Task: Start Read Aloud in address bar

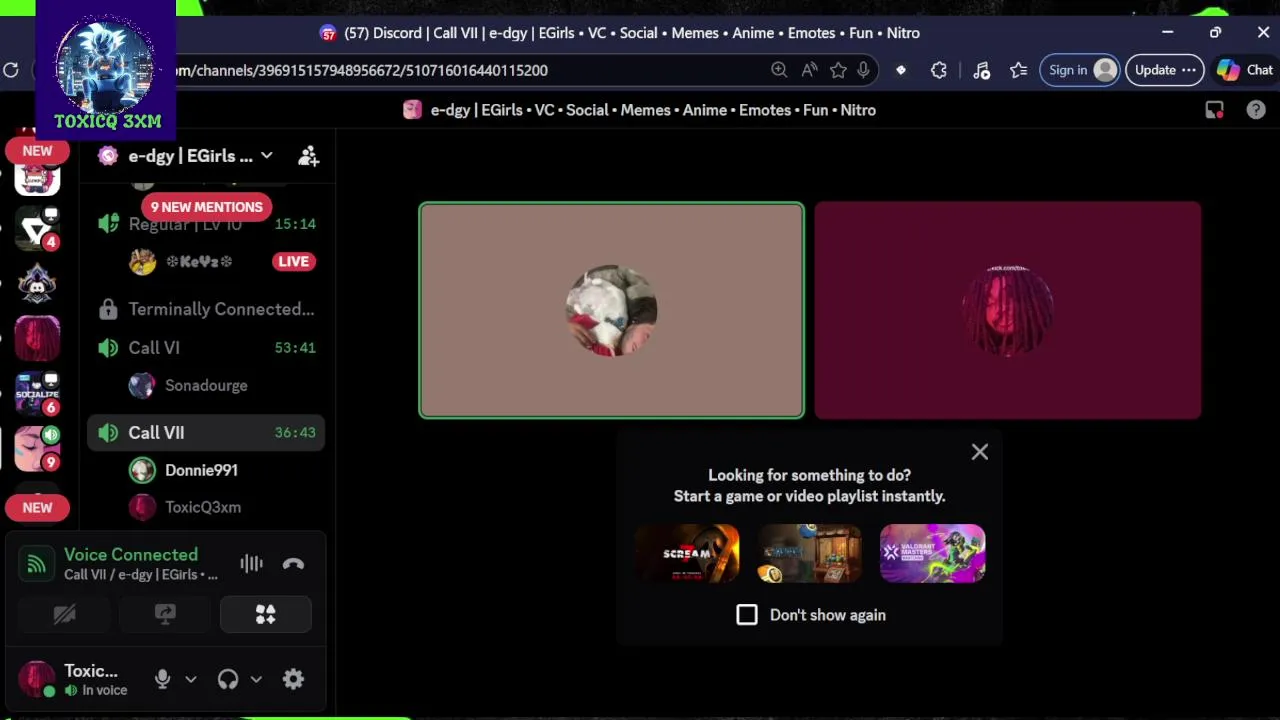Action: 809,70
